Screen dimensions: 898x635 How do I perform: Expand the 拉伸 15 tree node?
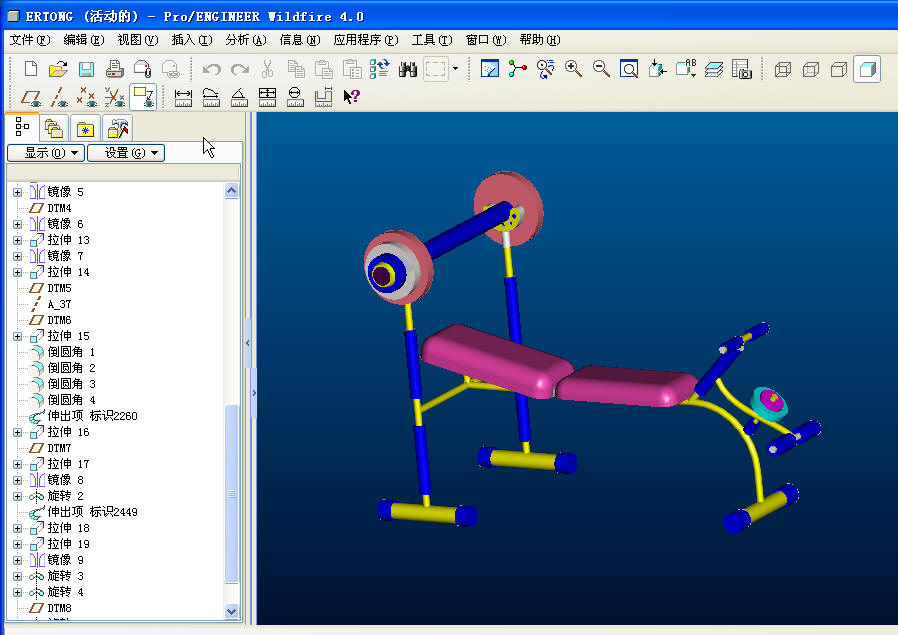(17, 337)
